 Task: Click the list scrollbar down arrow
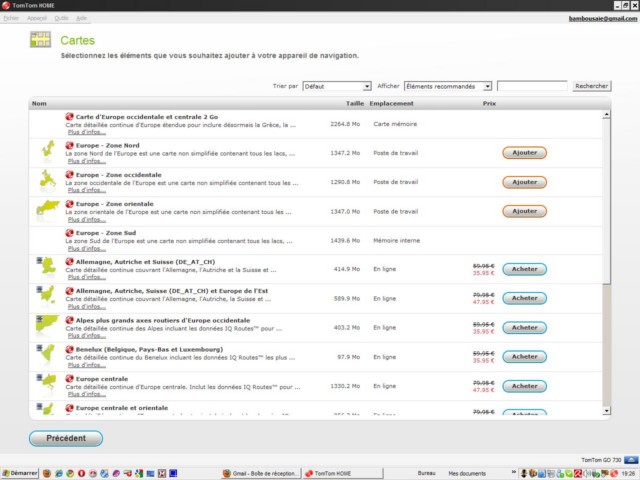607,411
